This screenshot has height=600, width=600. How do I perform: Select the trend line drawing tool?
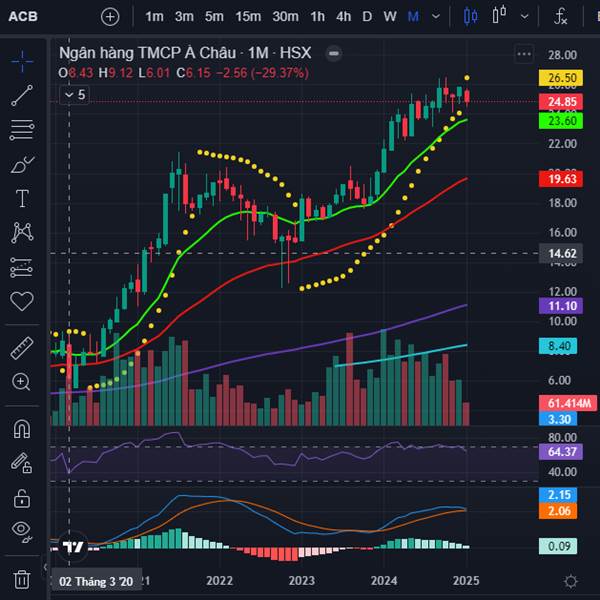tap(22, 95)
